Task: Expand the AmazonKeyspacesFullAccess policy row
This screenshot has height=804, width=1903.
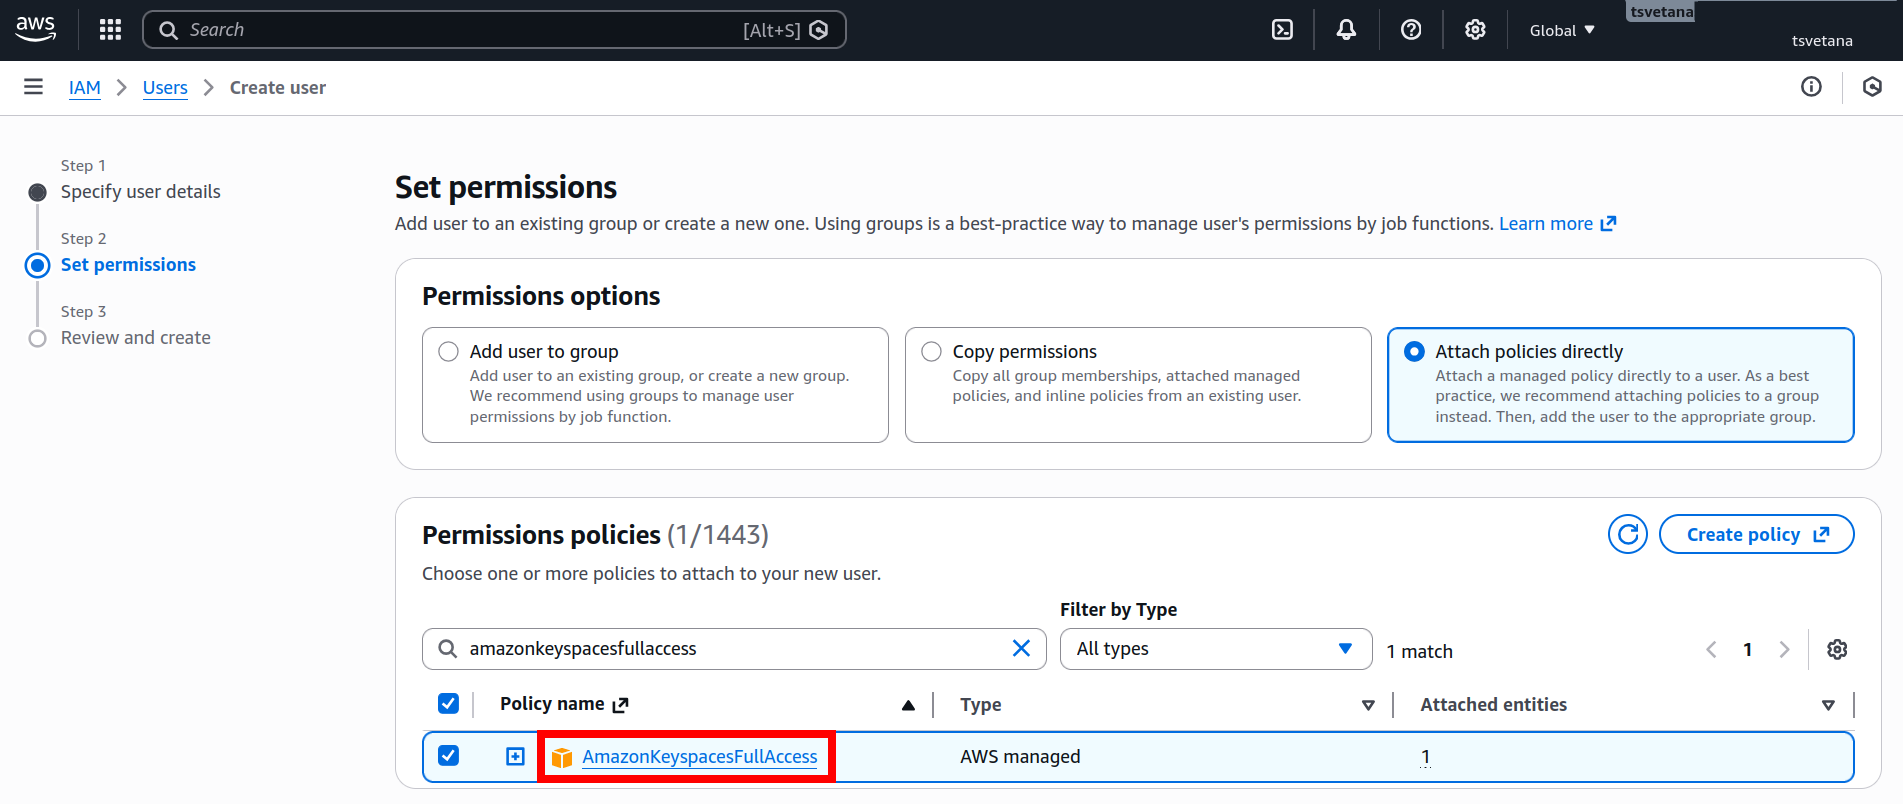Action: 515,757
